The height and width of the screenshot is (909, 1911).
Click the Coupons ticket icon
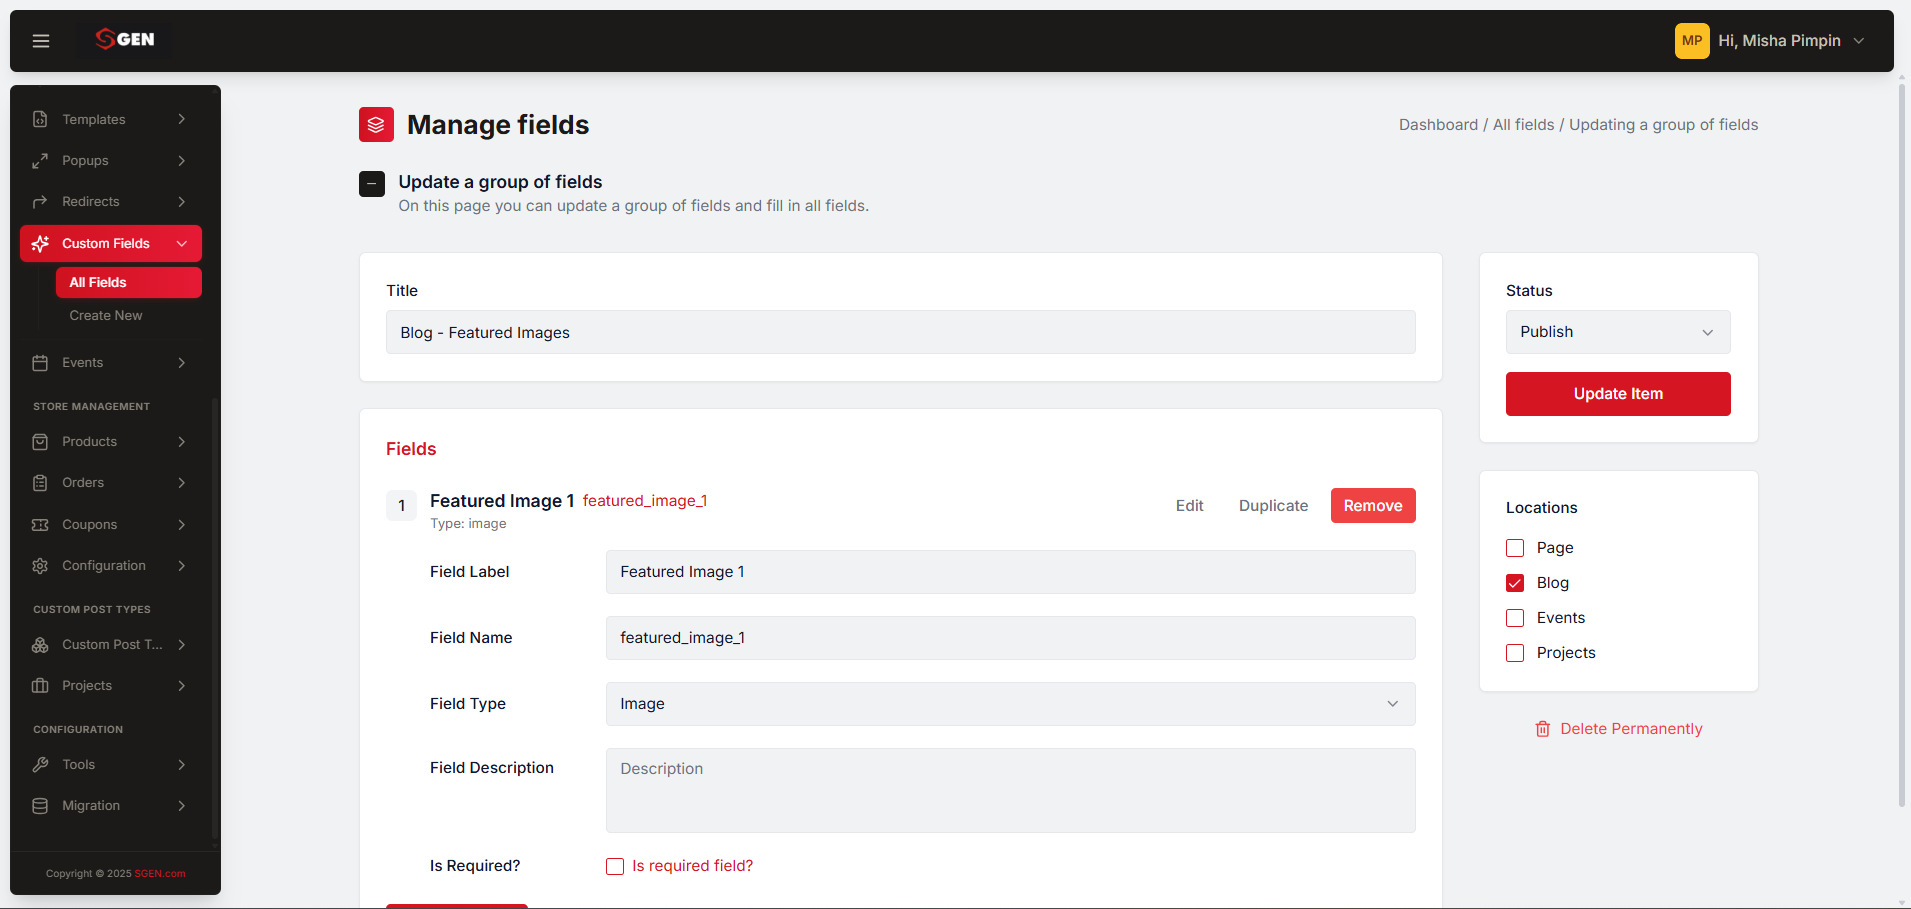coord(40,525)
